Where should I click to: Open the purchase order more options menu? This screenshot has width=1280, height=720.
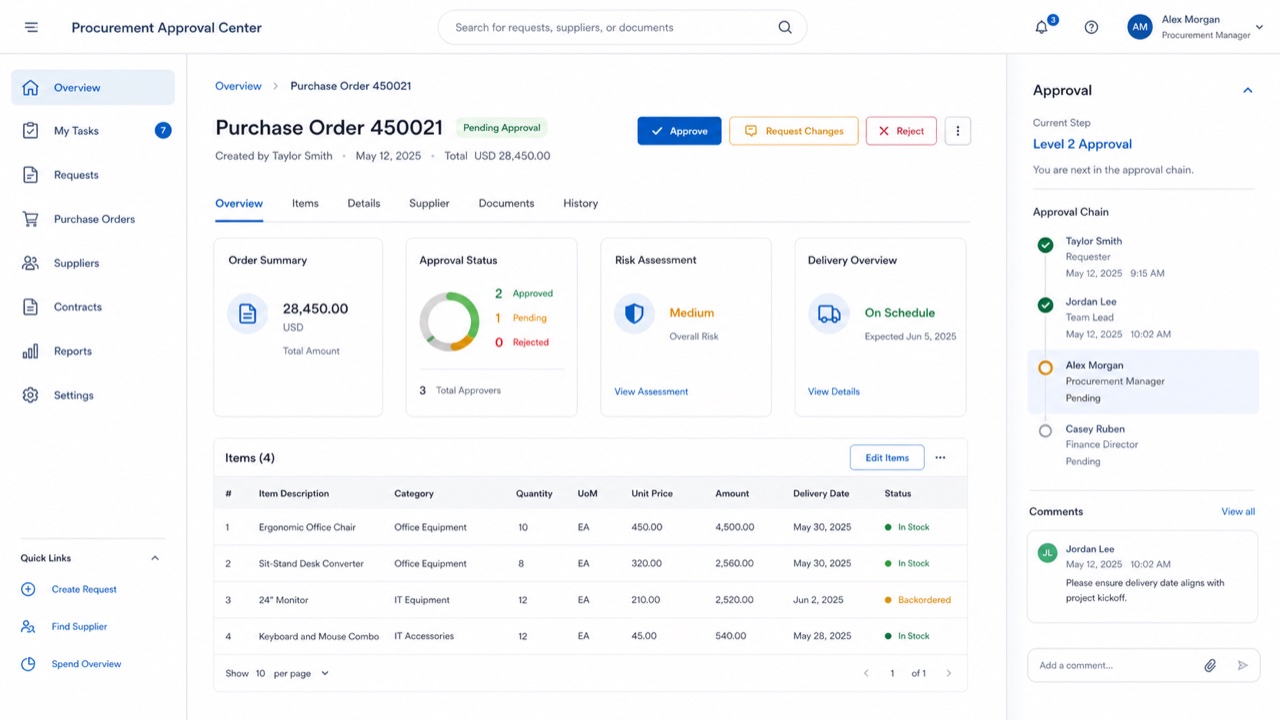[958, 131]
